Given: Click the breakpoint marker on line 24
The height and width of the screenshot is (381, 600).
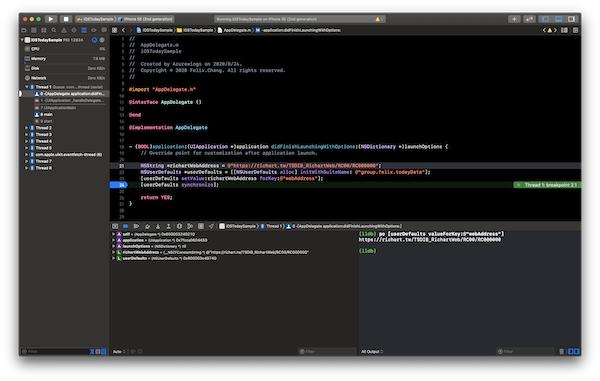Looking at the screenshot, I should click(x=119, y=185).
